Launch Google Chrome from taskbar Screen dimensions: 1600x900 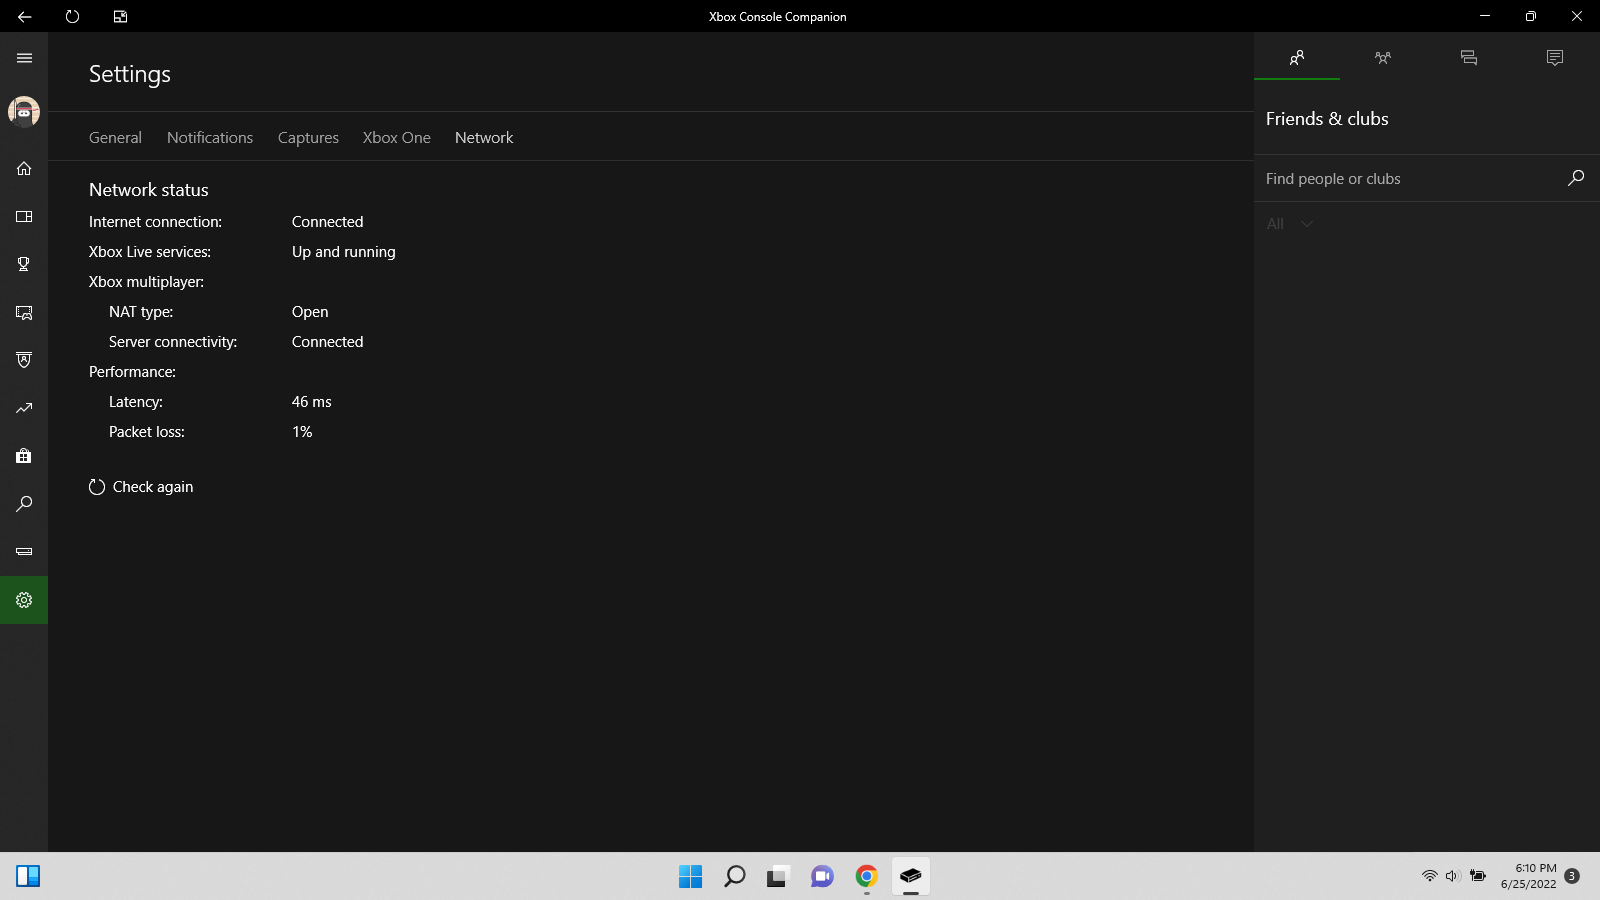(866, 876)
